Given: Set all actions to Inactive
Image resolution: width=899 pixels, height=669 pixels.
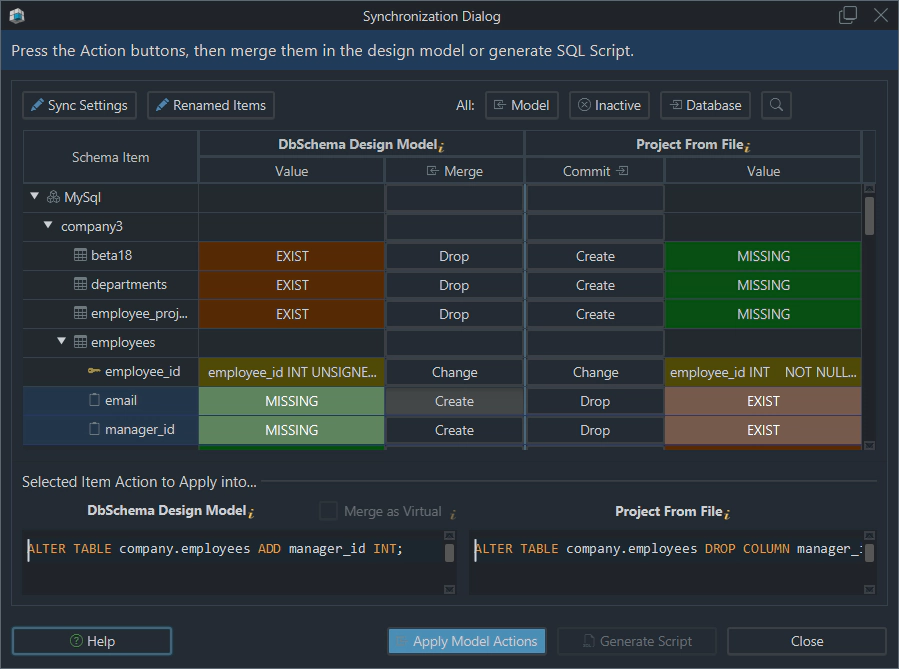Looking at the screenshot, I should click(609, 105).
